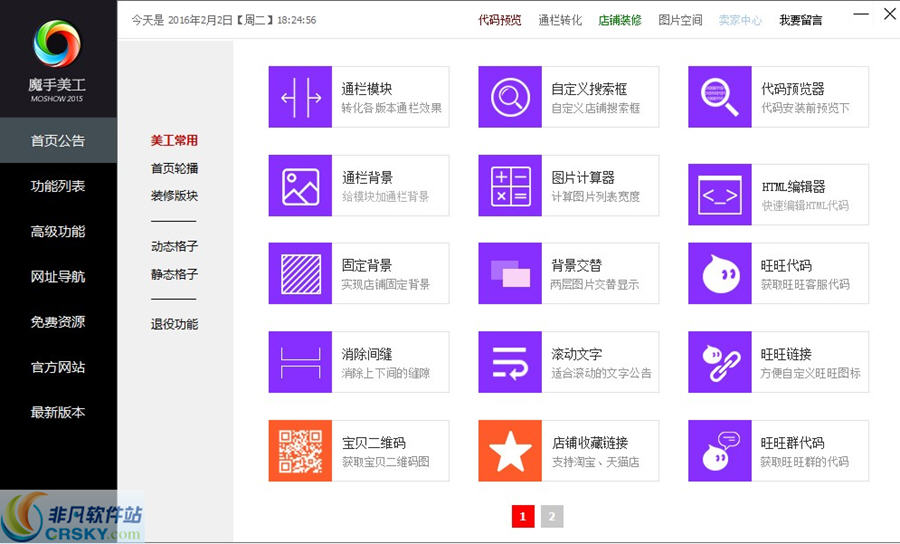Open 功能列表 in the sidebar
Screen dimensions: 900x544
(x=58, y=186)
